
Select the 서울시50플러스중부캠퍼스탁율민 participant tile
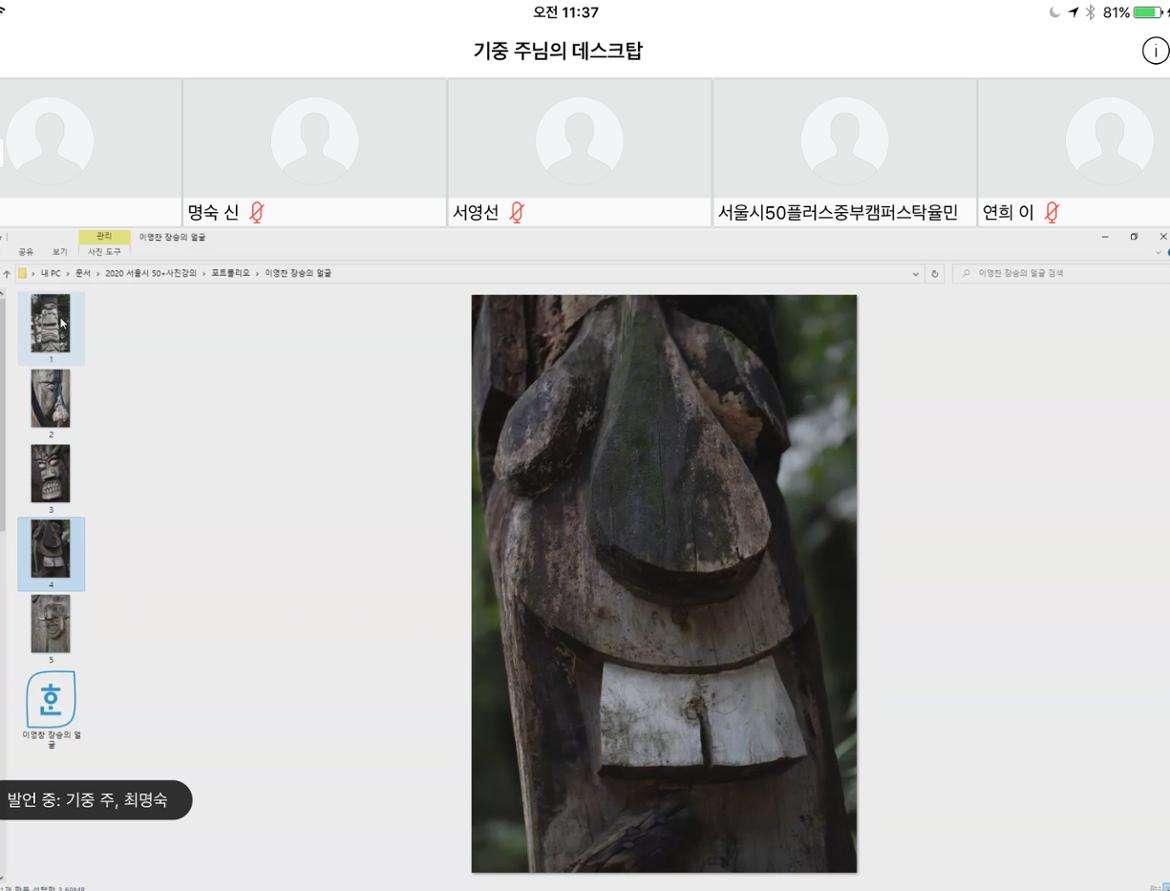pyautogui.click(x=844, y=152)
